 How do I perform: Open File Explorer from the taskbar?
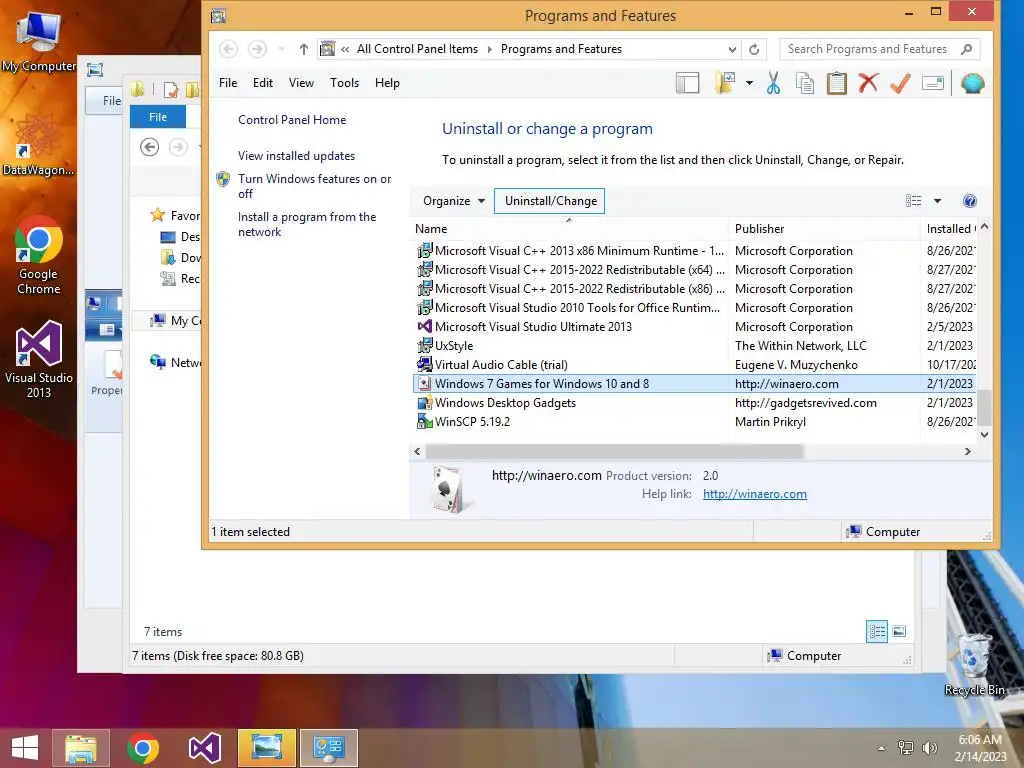[x=81, y=748]
